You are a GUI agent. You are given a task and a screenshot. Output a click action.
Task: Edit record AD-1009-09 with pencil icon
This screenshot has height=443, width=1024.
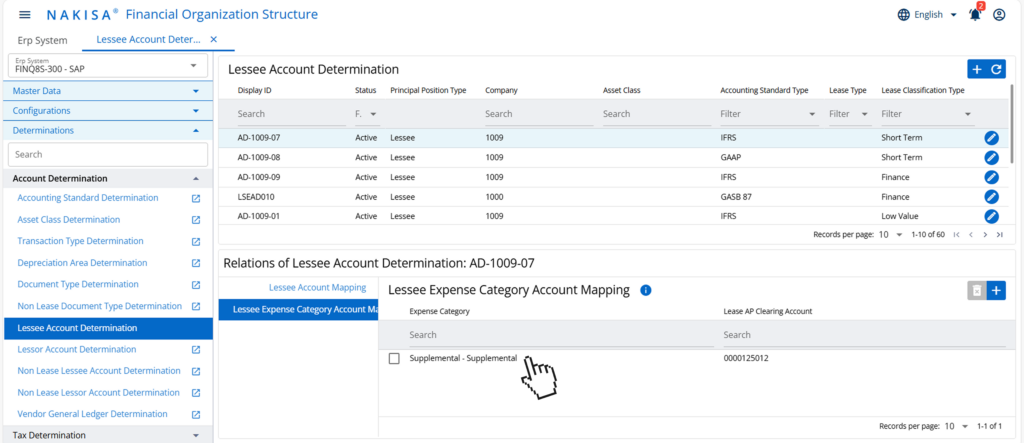click(x=991, y=177)
